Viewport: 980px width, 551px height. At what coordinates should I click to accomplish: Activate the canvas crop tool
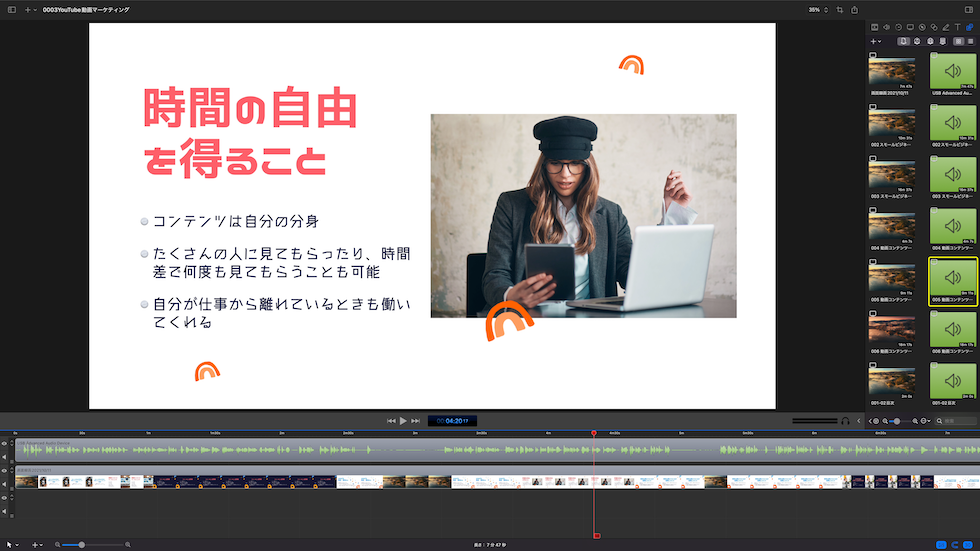point(839,10)
